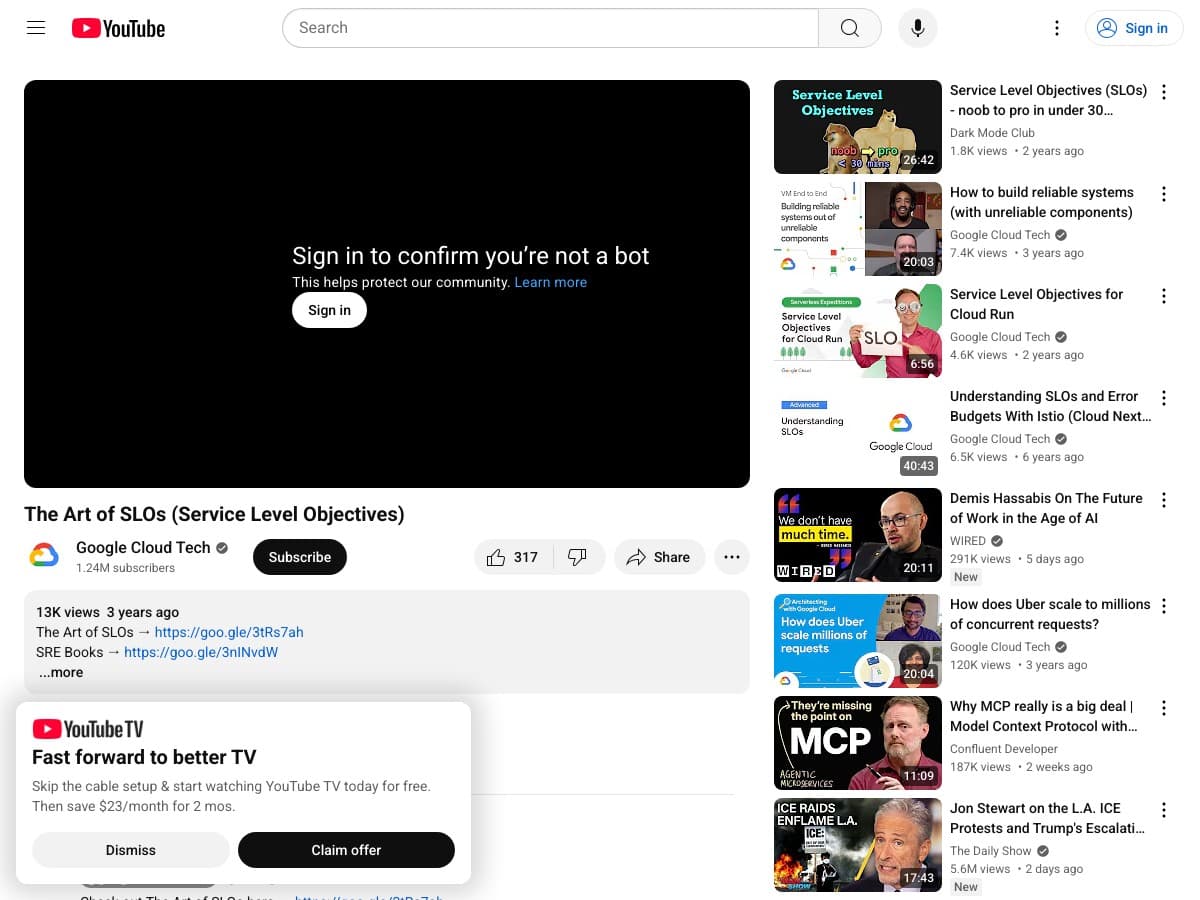Click the 1.24M subscribers text
The height and width of the screenshot is (900, 1200).
125,568
